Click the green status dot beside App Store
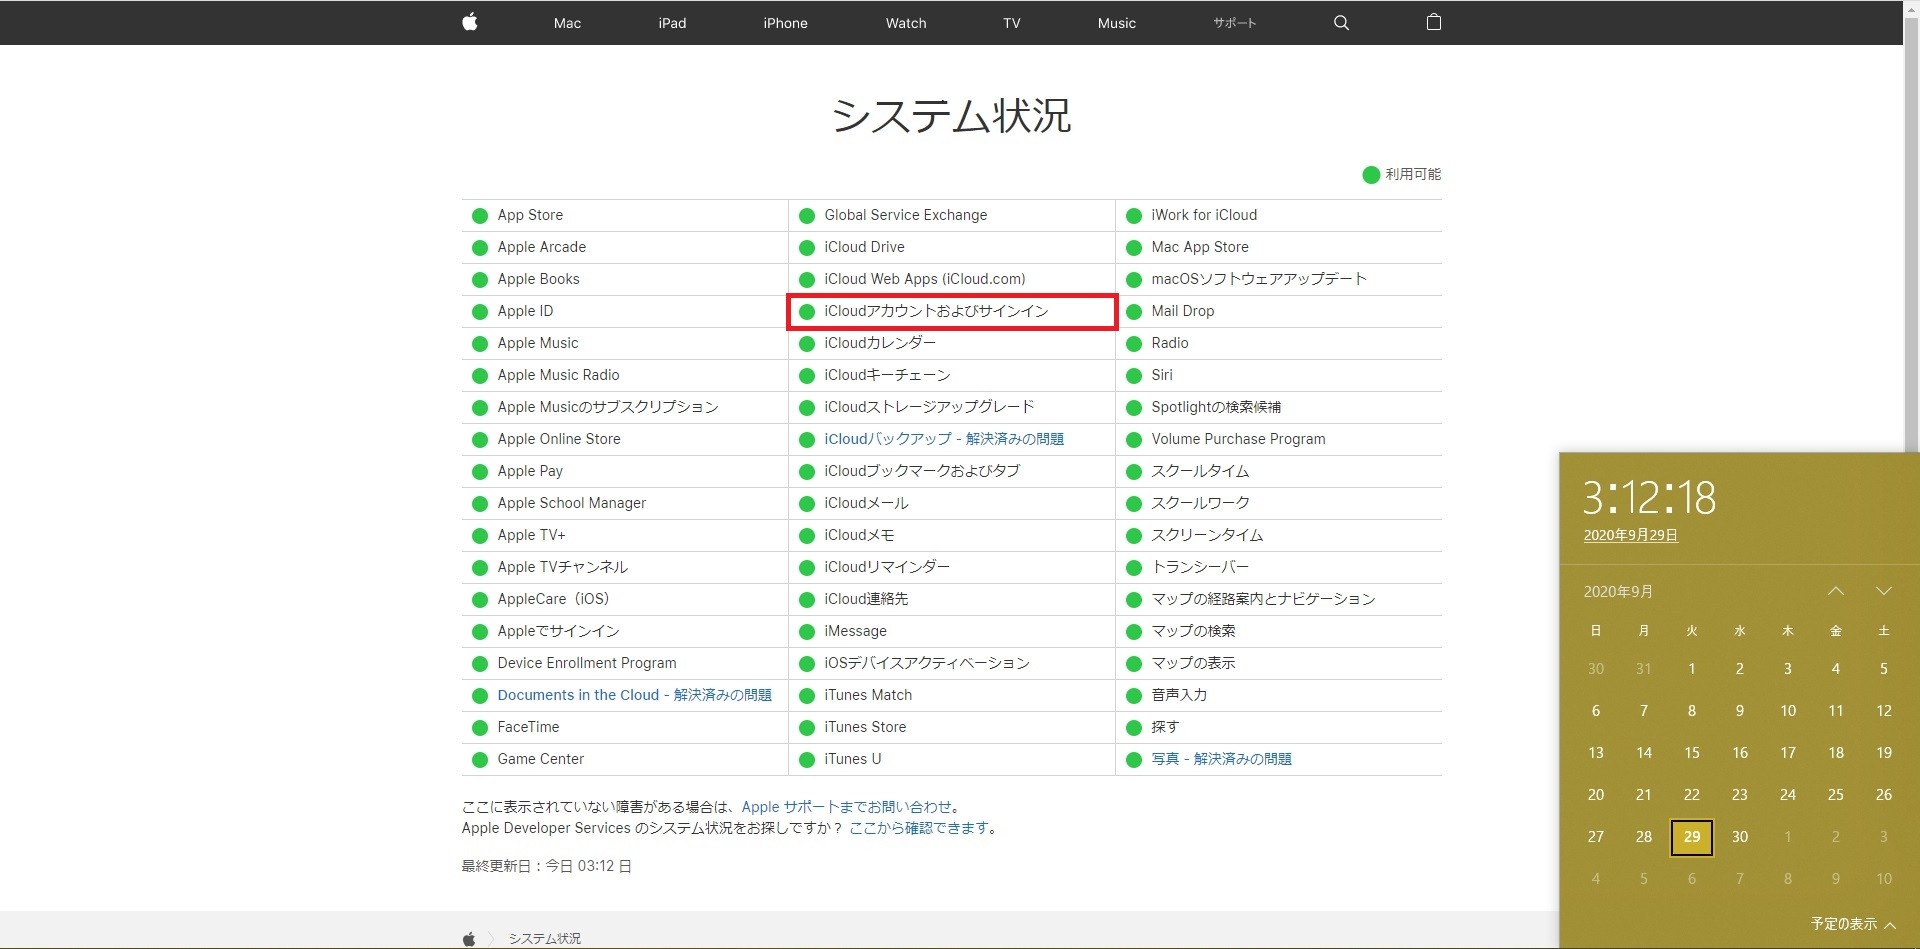Viewport: 1920px width, 949px height. 480,215
